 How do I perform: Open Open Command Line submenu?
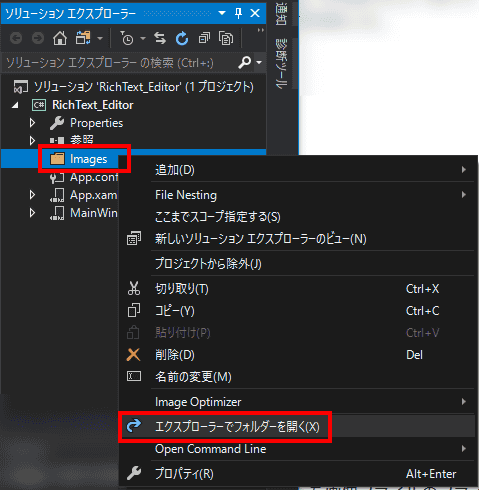click(x=298, y=449)
